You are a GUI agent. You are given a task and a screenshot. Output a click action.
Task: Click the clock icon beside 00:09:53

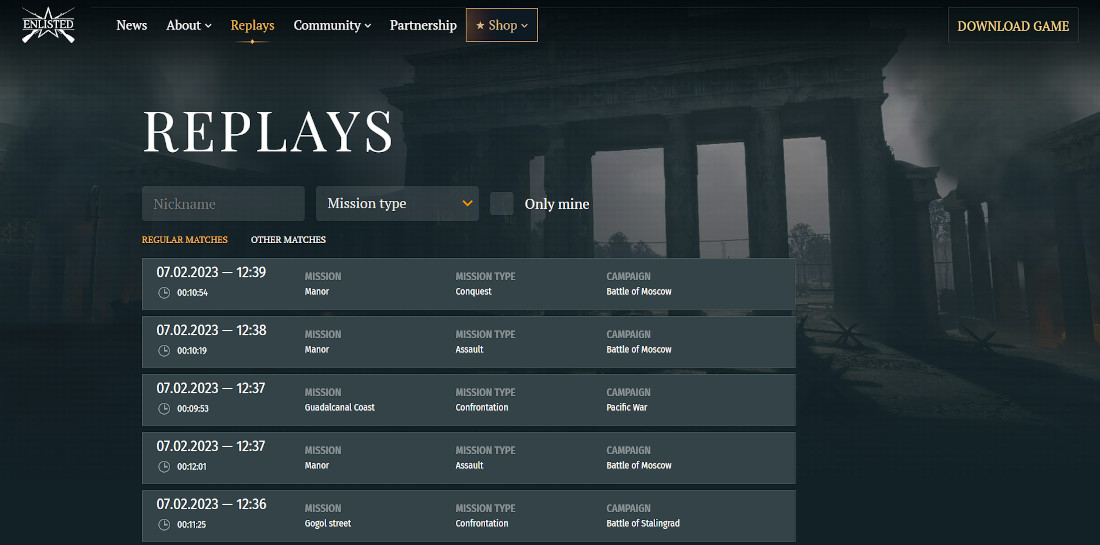tap(164, 408)
